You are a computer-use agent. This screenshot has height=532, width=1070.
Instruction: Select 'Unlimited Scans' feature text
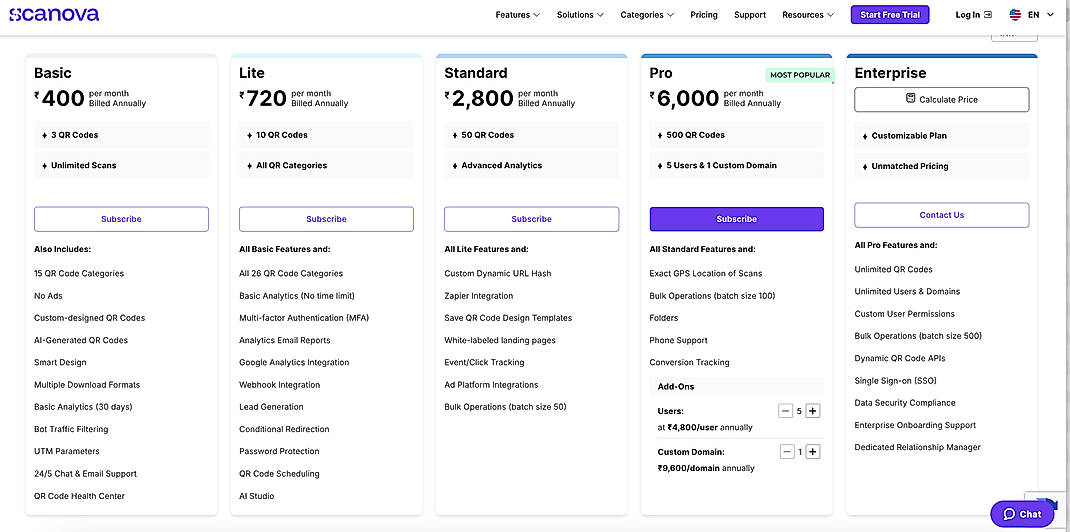click(x=83, y=165)
